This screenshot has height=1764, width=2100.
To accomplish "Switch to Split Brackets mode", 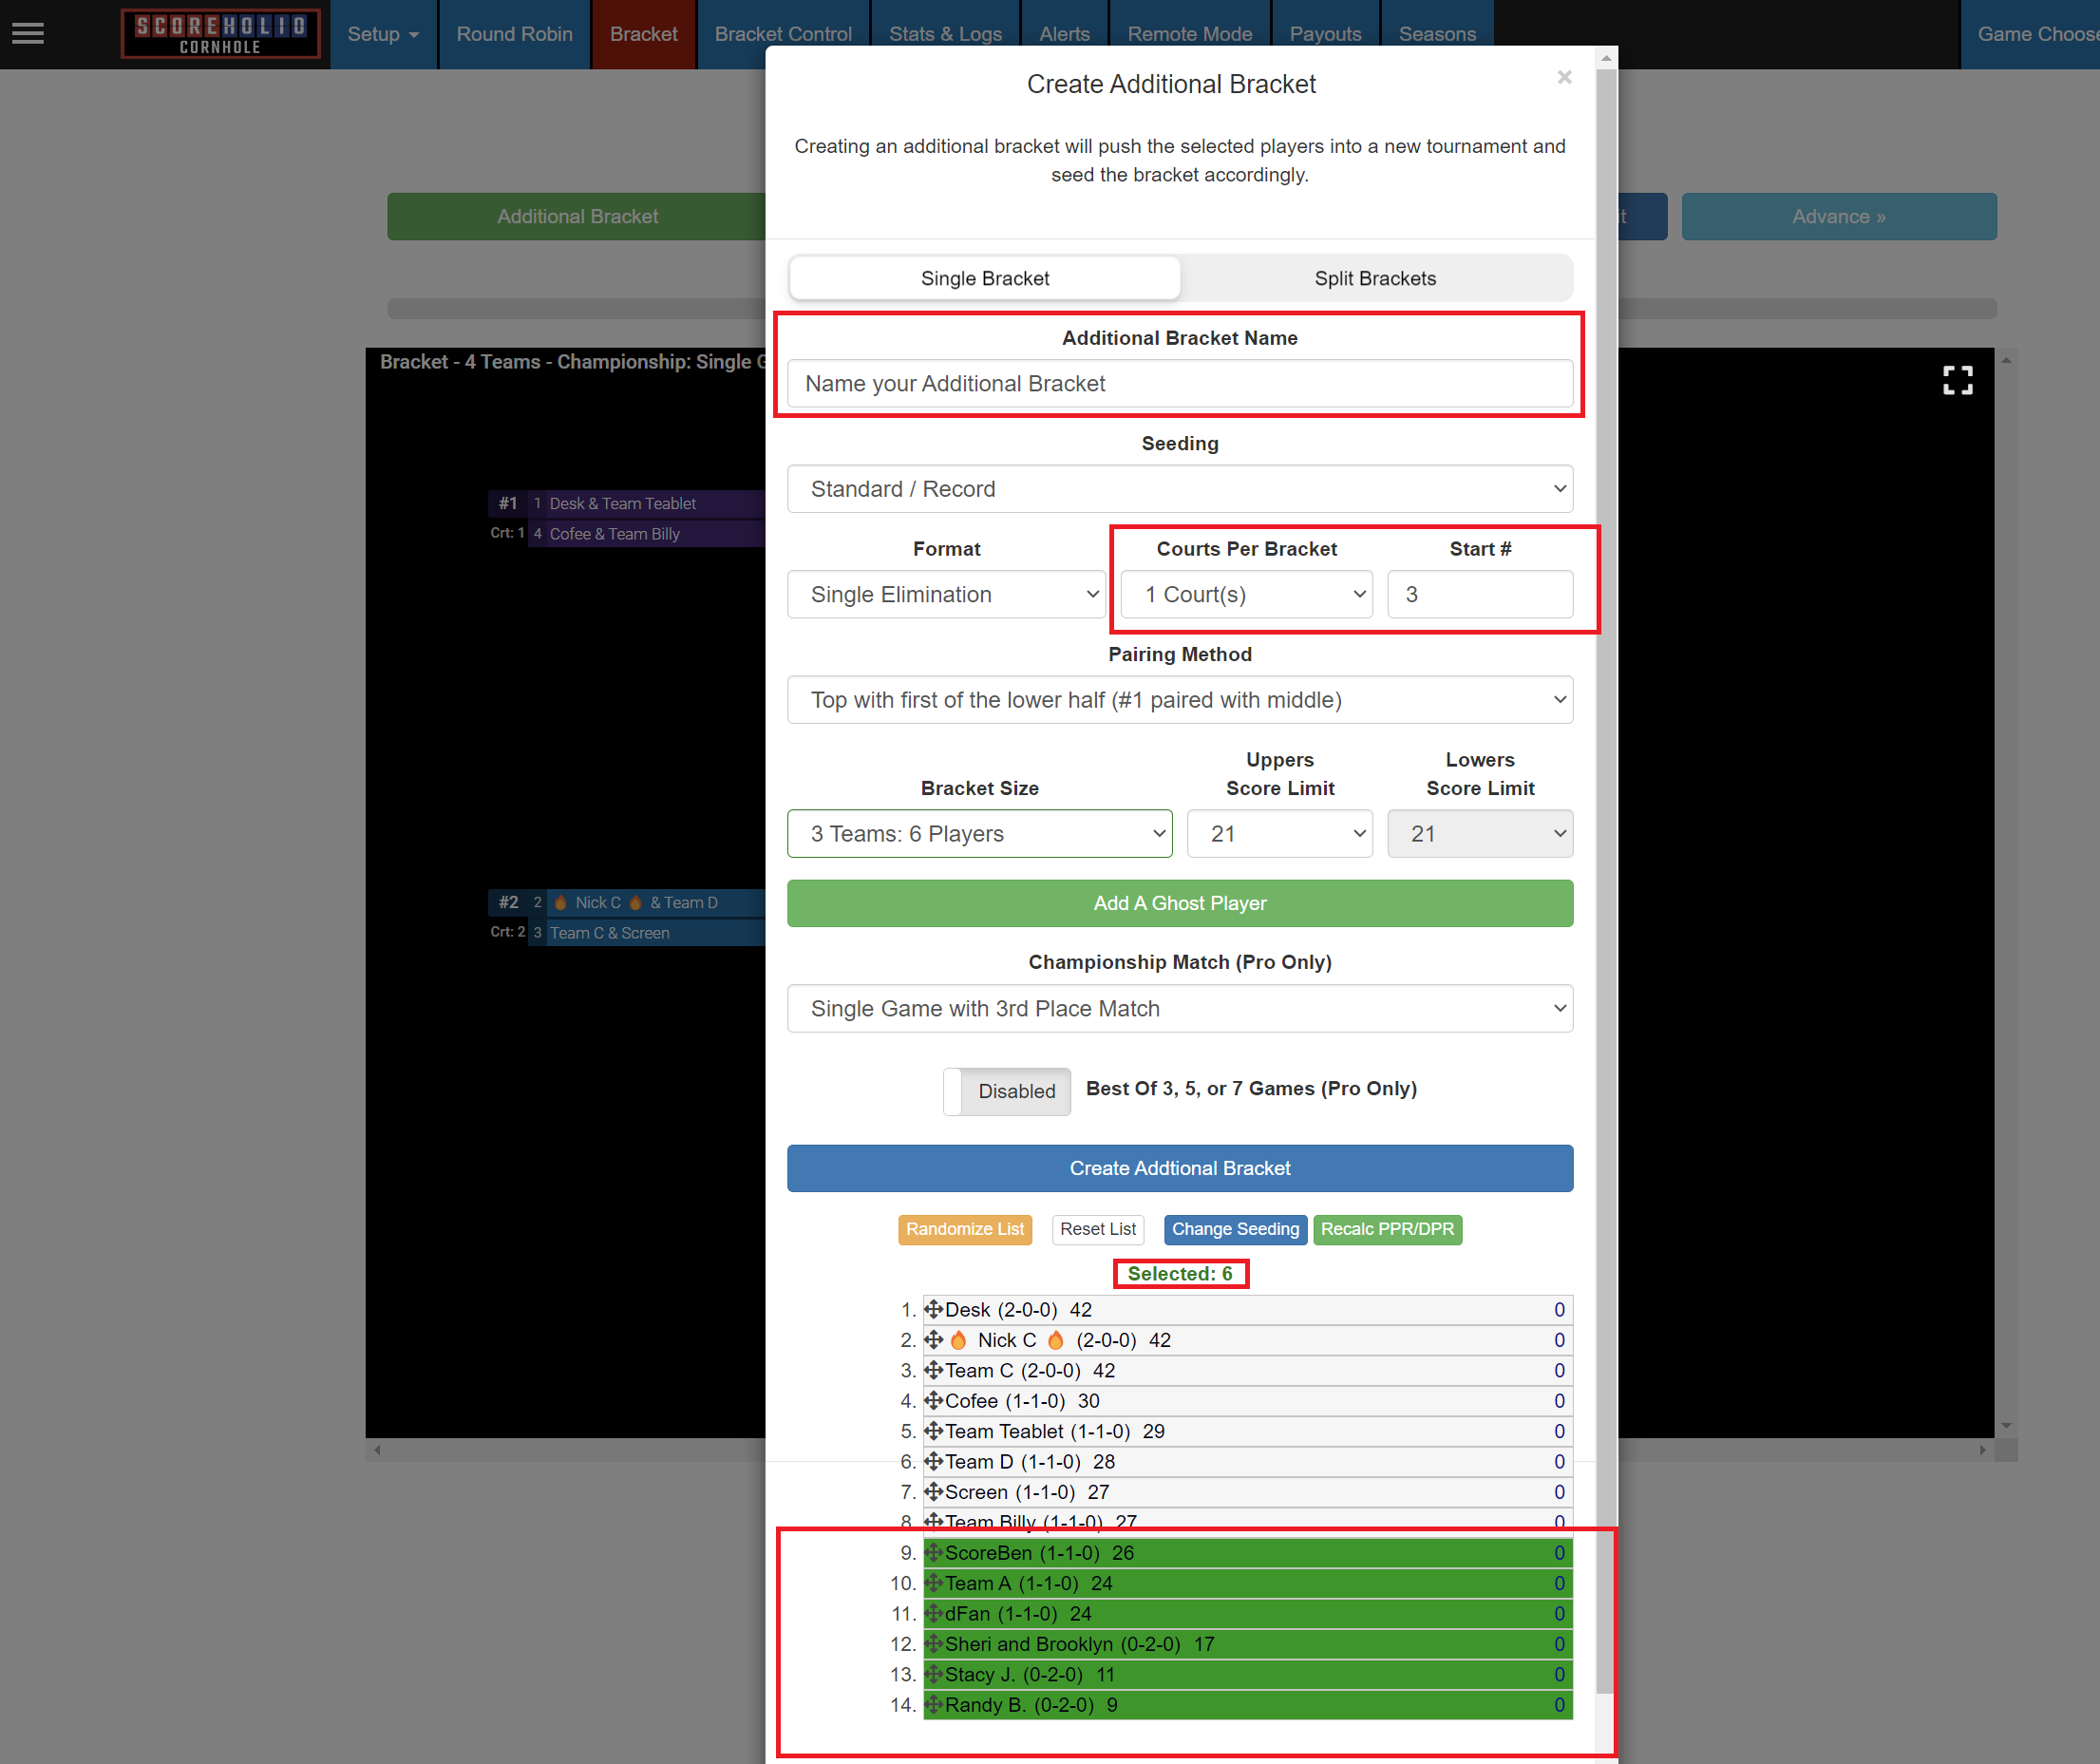I will point(1375,278).
